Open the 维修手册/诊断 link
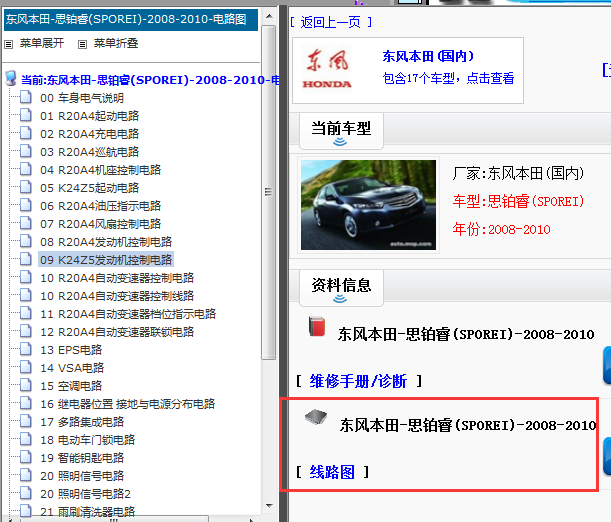This screenshot has width=611, height=522. (x=358, y=381)
